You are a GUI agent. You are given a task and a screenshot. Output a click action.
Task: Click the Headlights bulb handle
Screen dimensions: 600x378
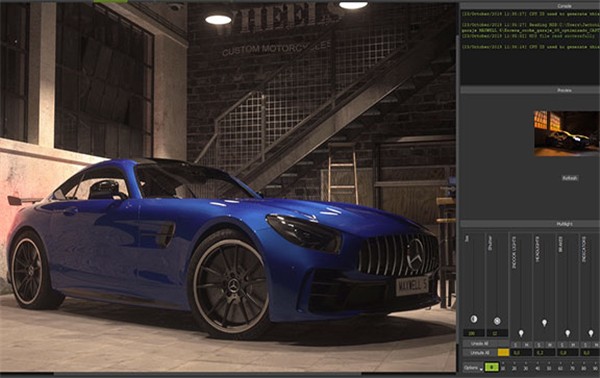click(x=544, y=323)
